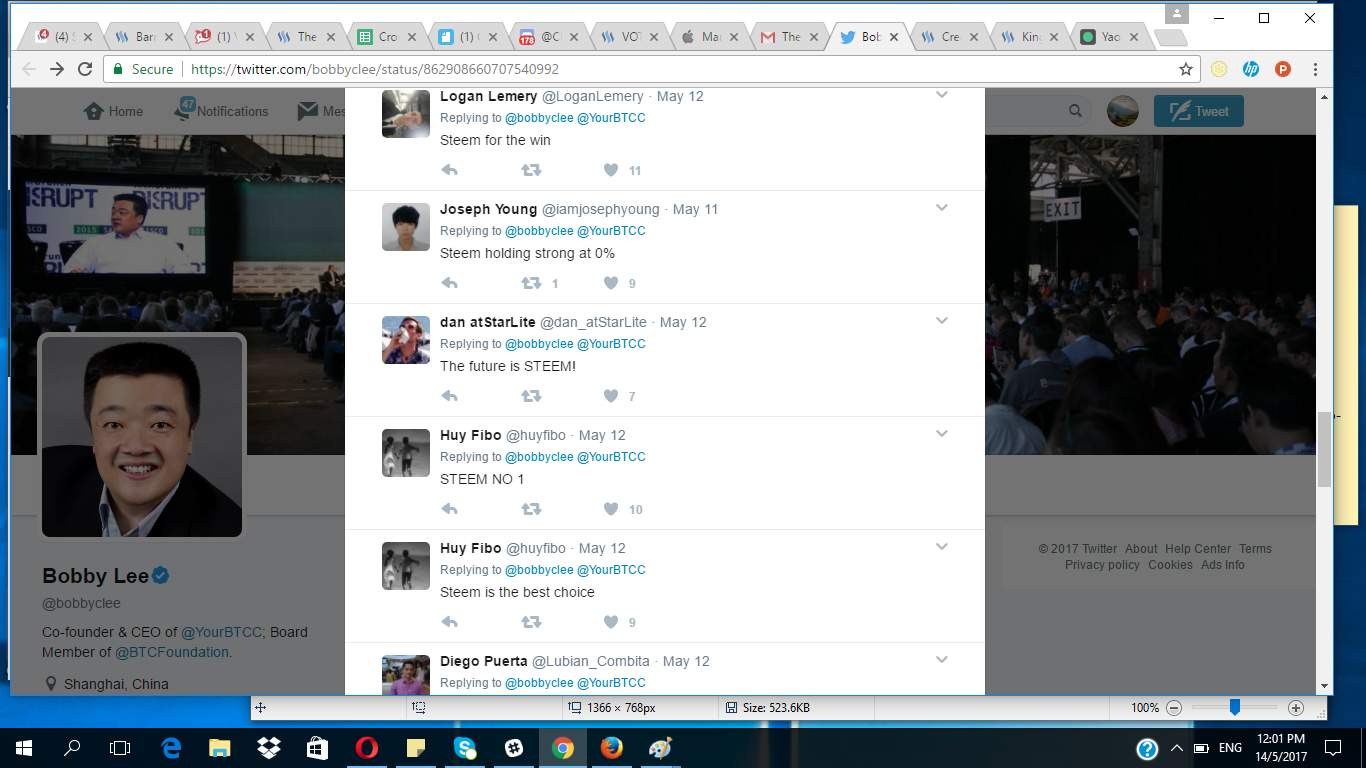Click the Chrome address bar URL

pos(374,69)
